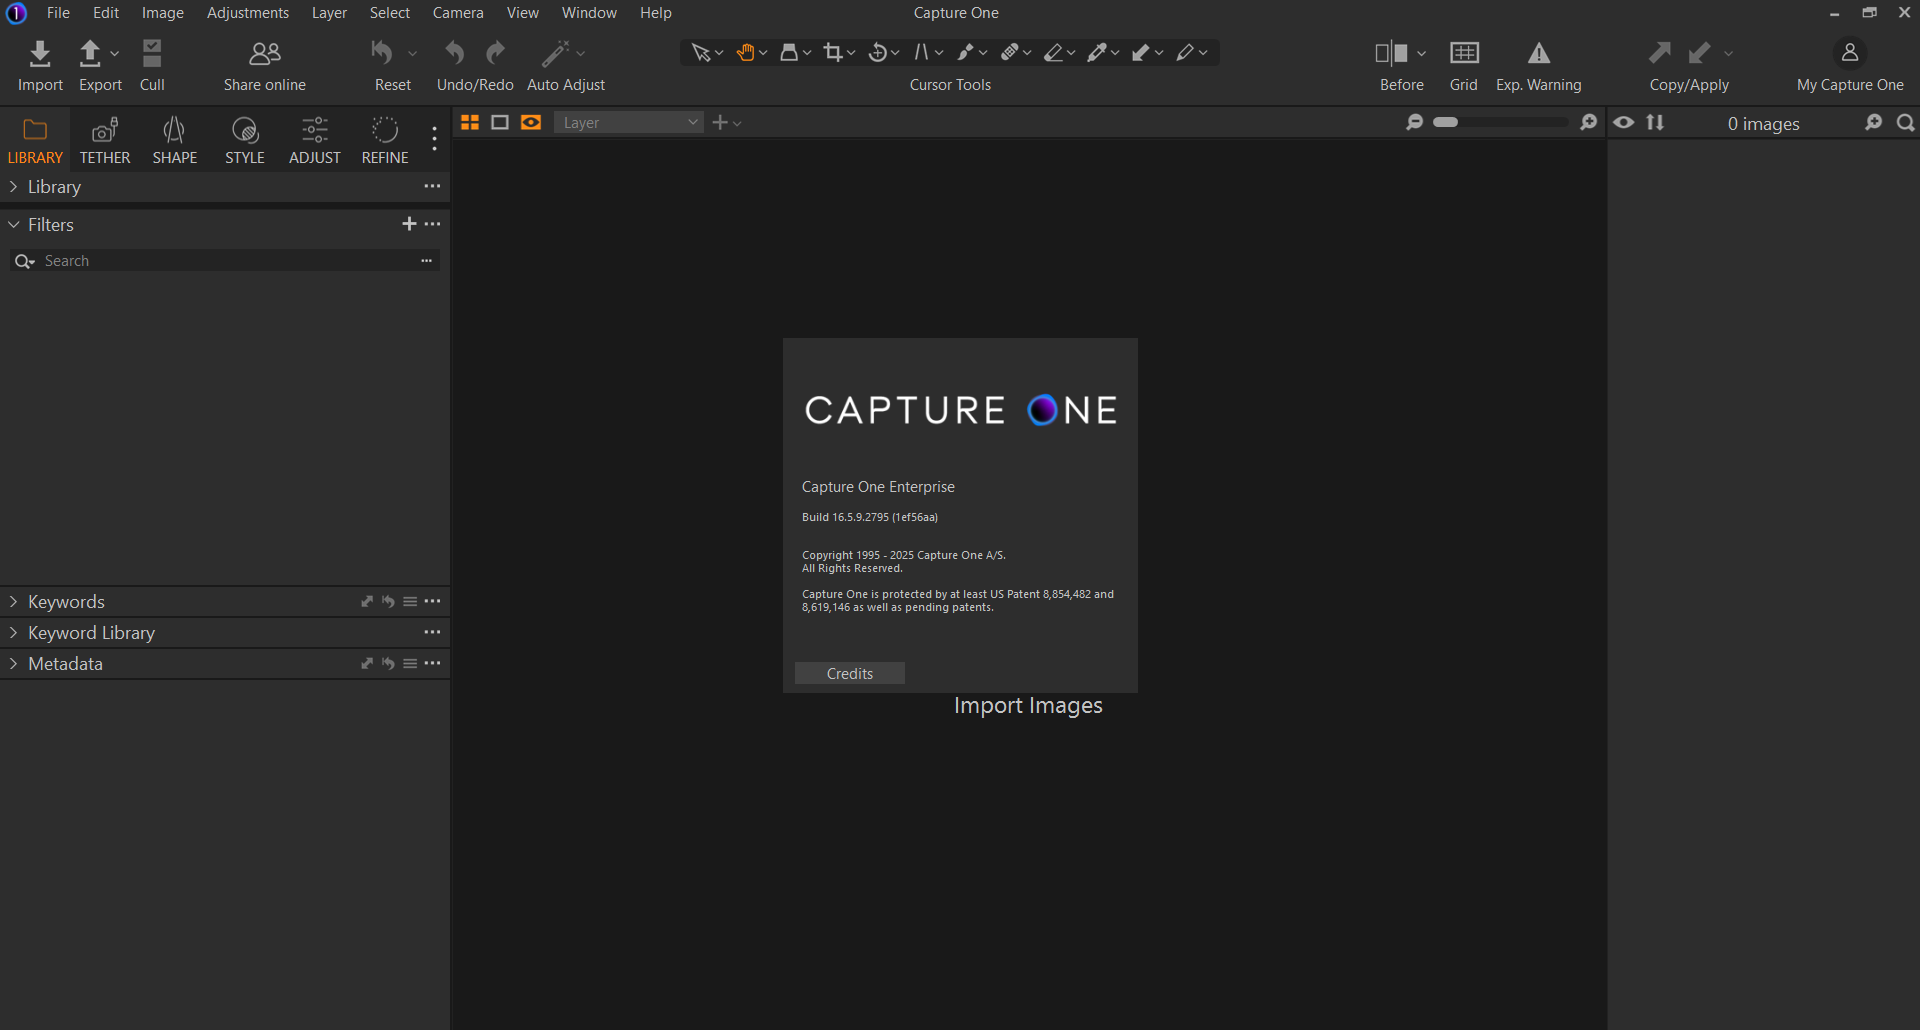The image size is (1920, 1030).
Task: Click the add filter plus button
Action: tap(409, 224)
